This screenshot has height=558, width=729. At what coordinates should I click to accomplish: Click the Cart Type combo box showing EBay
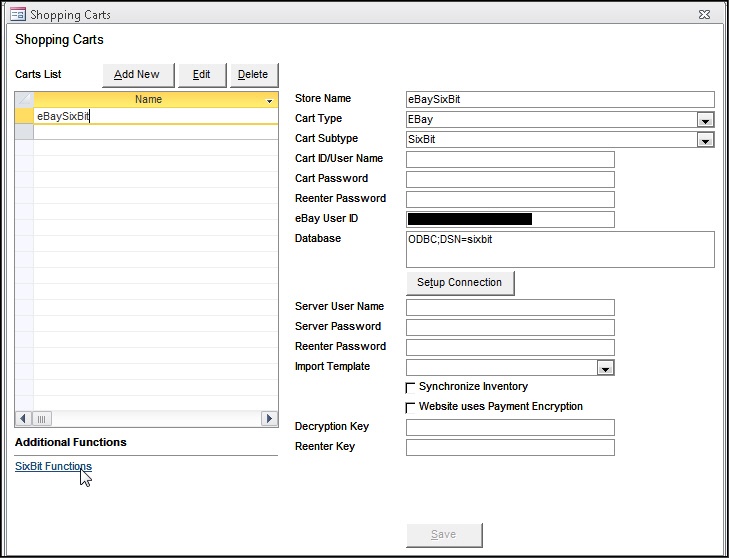(560, 120)
